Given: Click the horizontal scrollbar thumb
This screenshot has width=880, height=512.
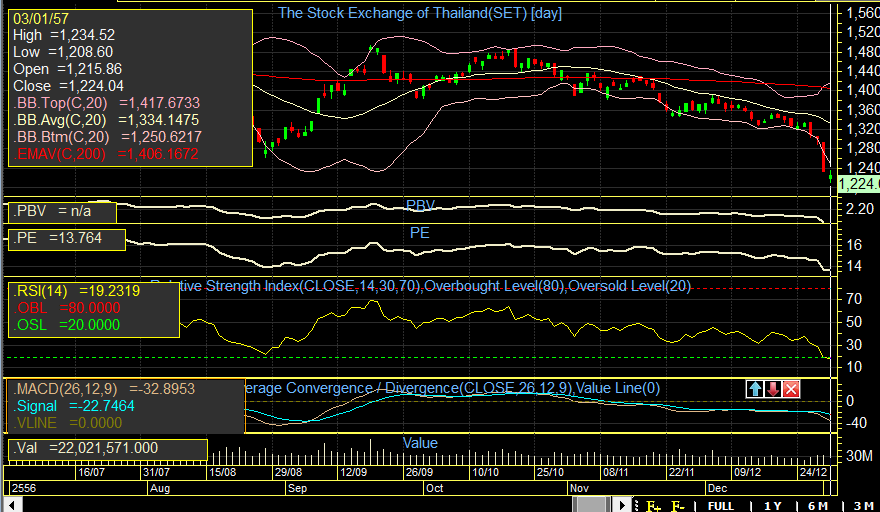Looking at the screenshot, I should (593, 505).
